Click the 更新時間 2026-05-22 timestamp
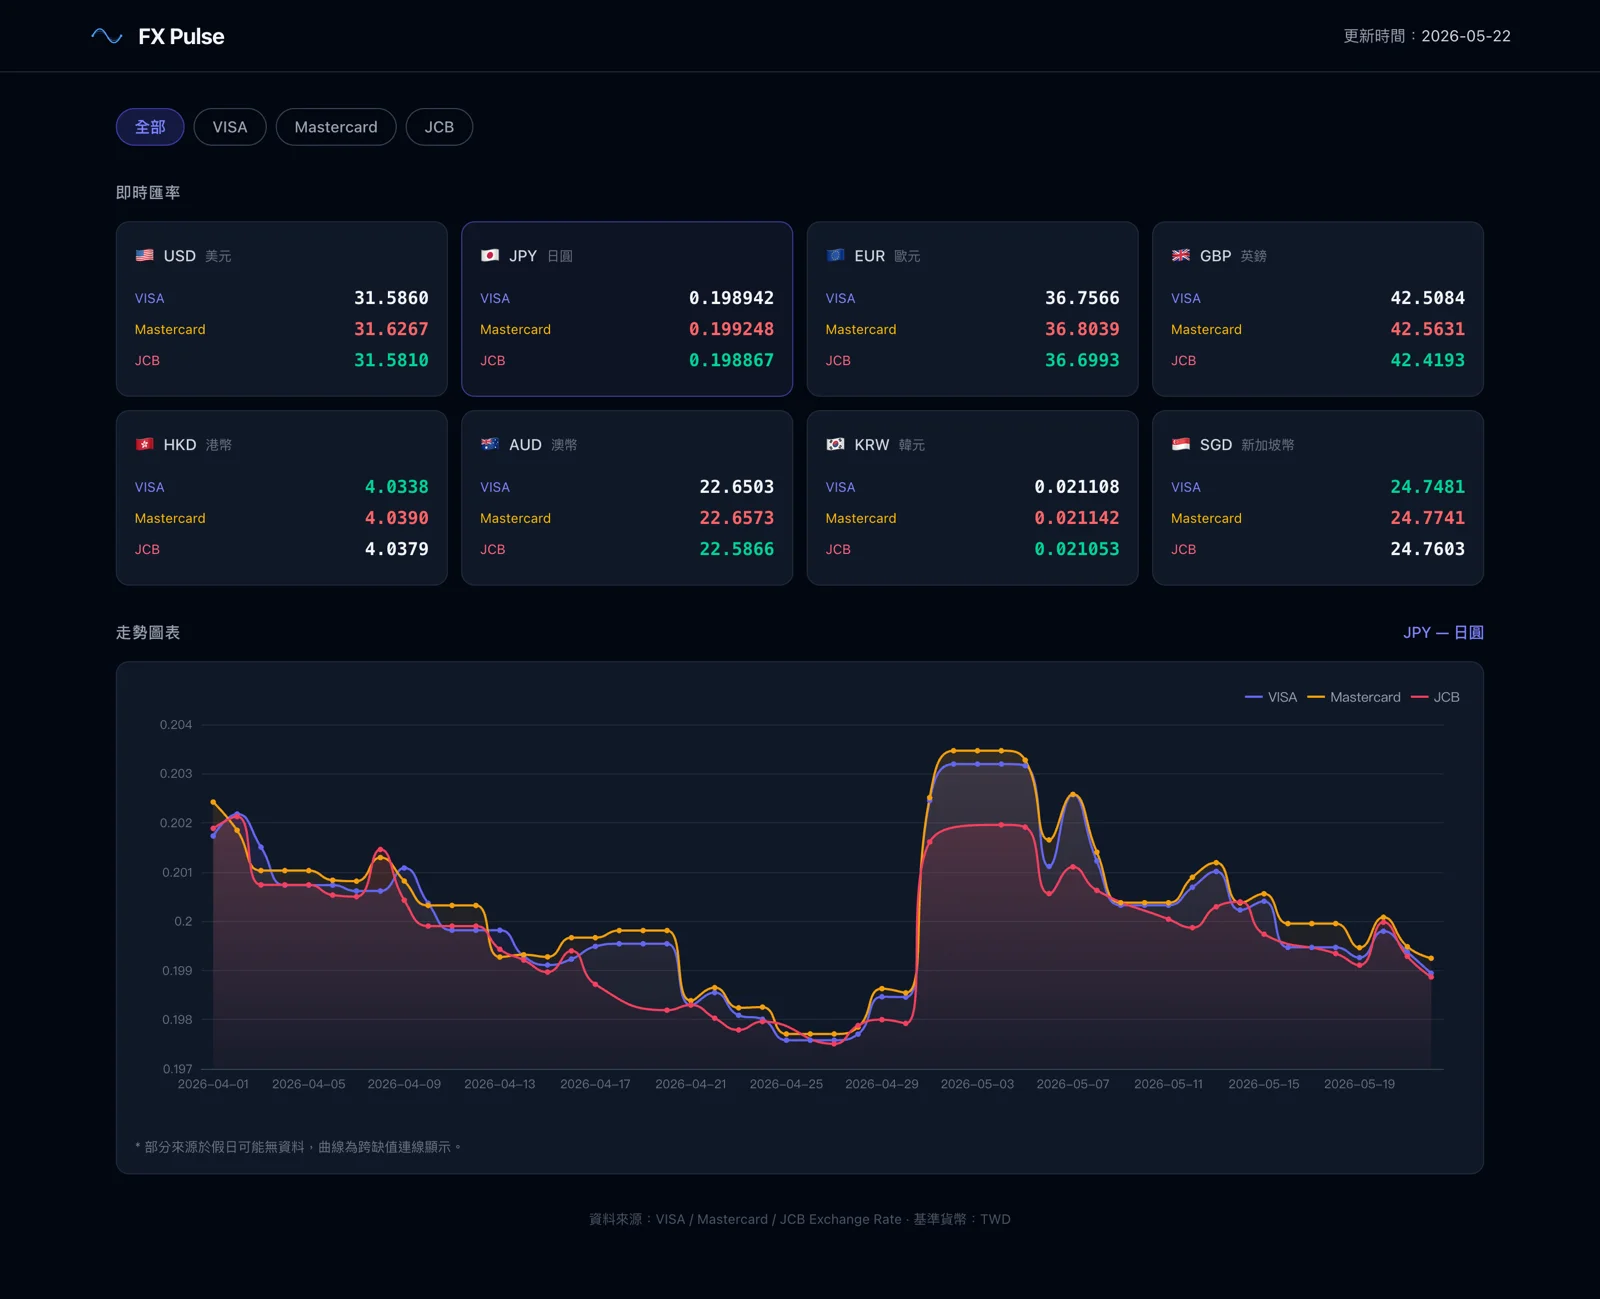This screenshot has height=1299, width=1600. [x=1427, y=36]
